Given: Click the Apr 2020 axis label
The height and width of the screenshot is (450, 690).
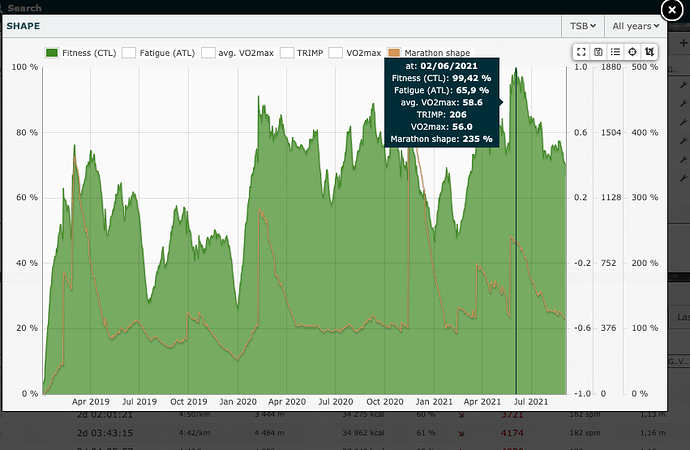Looking at the screenshot, I should pyautogui.click(x=287, y=402).
